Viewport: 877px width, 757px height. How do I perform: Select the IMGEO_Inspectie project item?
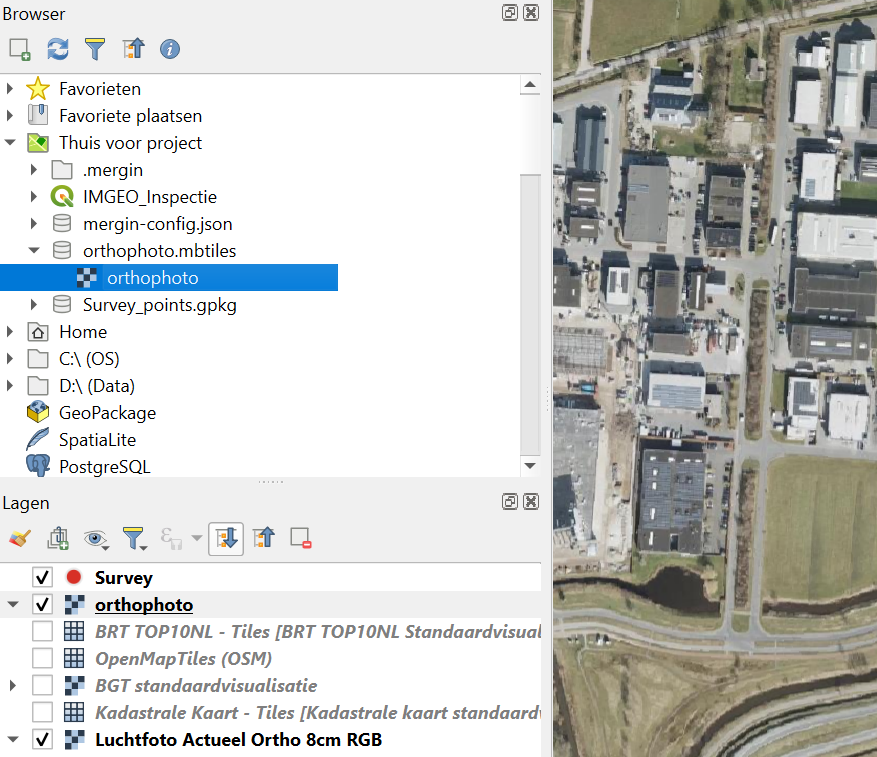(x=149, y=197)
